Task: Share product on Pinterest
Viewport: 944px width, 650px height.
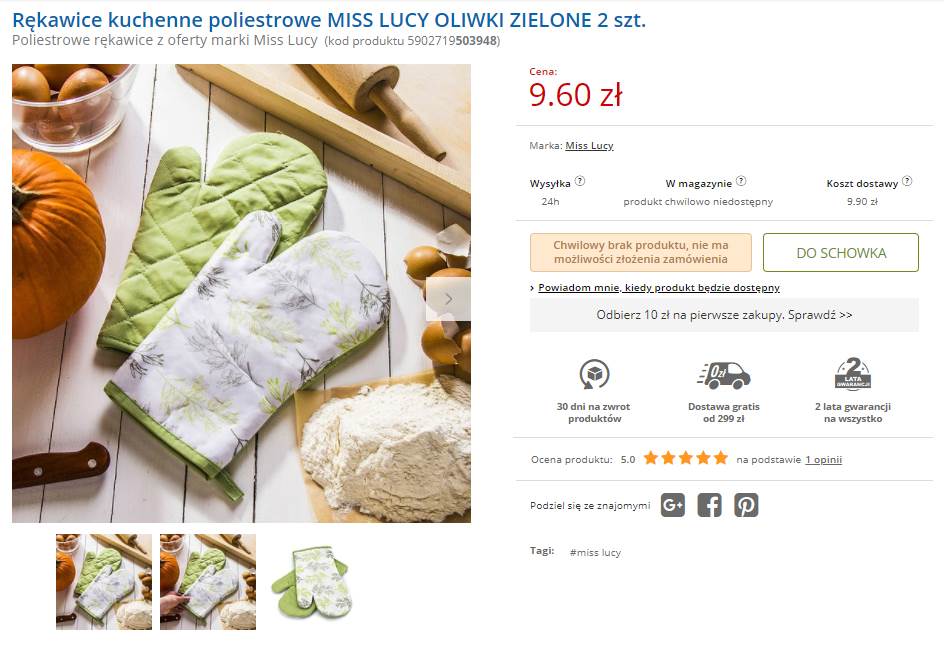Action: (x=746, y=505)
